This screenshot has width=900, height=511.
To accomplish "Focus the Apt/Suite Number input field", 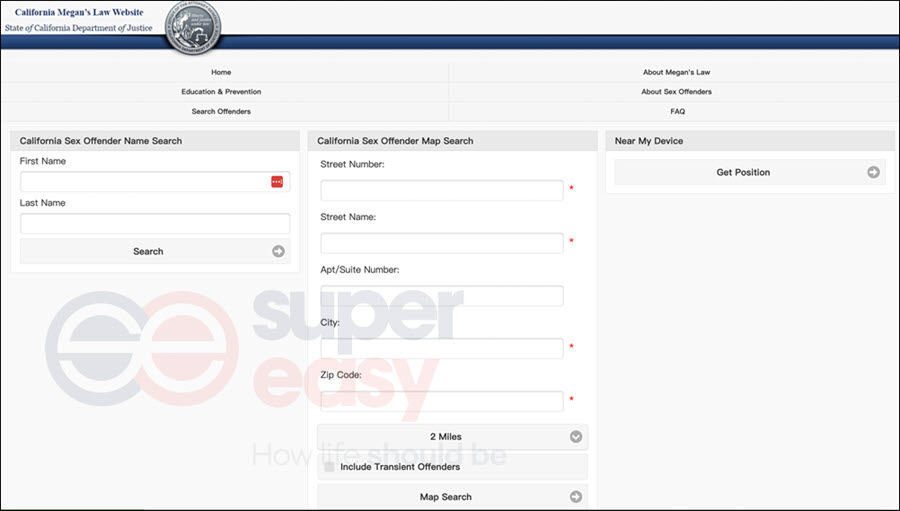I will [442, 296].
